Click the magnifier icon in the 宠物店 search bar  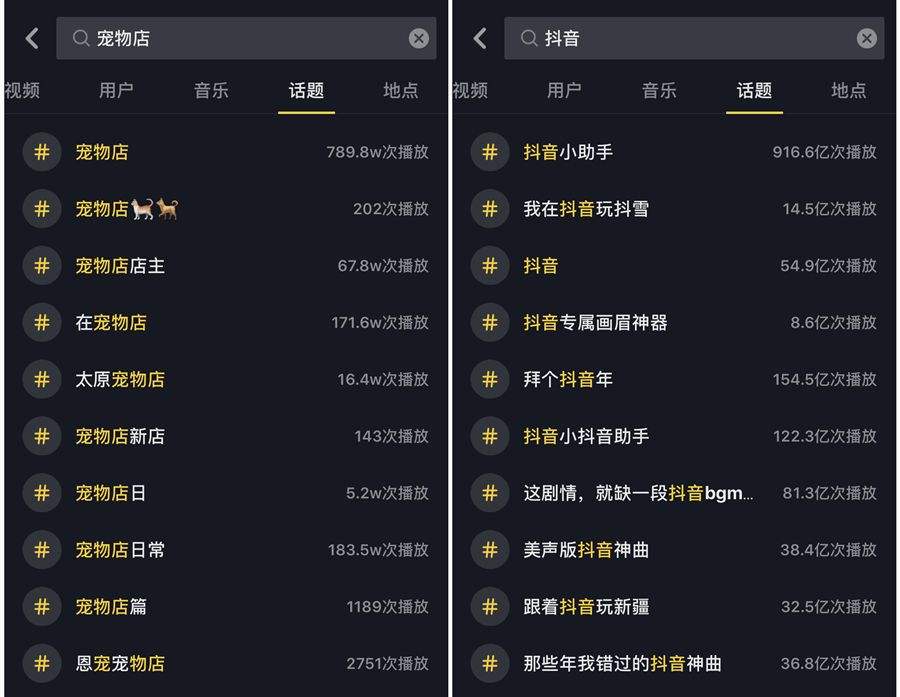coord(78,38)
